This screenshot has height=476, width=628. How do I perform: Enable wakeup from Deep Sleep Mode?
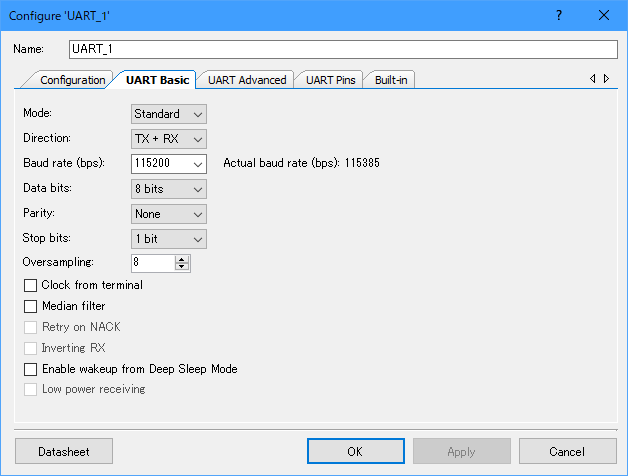click(x=31, y=369)
